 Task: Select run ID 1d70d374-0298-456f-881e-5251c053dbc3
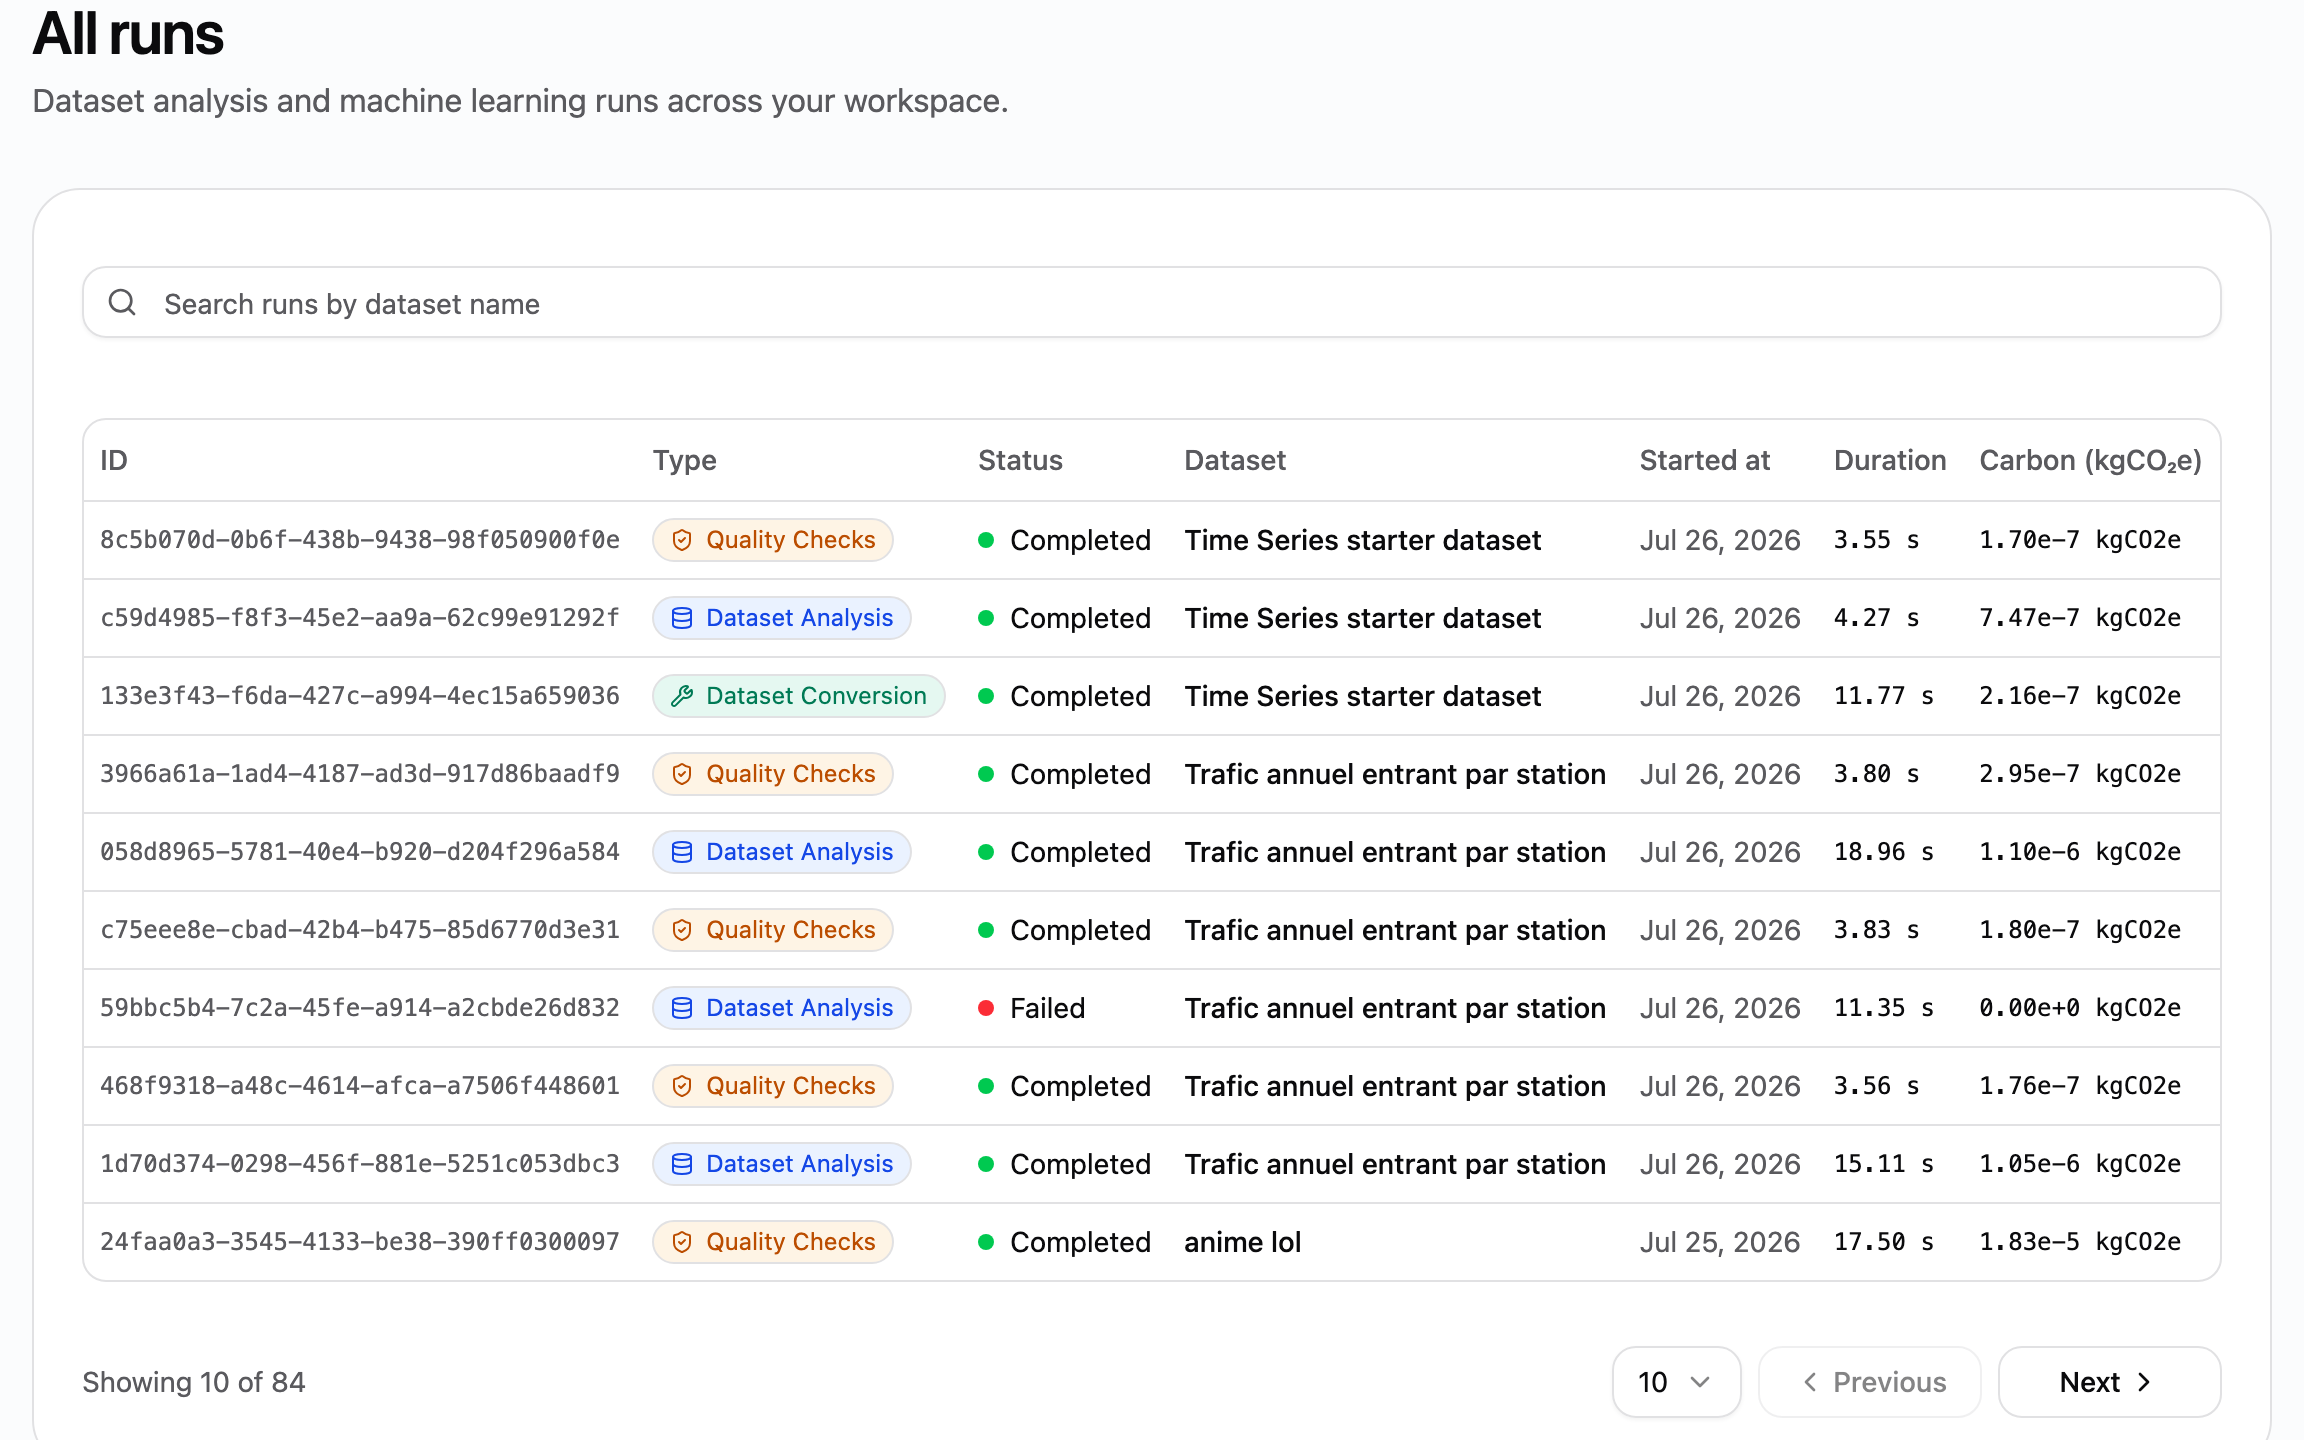(360, 1164)
